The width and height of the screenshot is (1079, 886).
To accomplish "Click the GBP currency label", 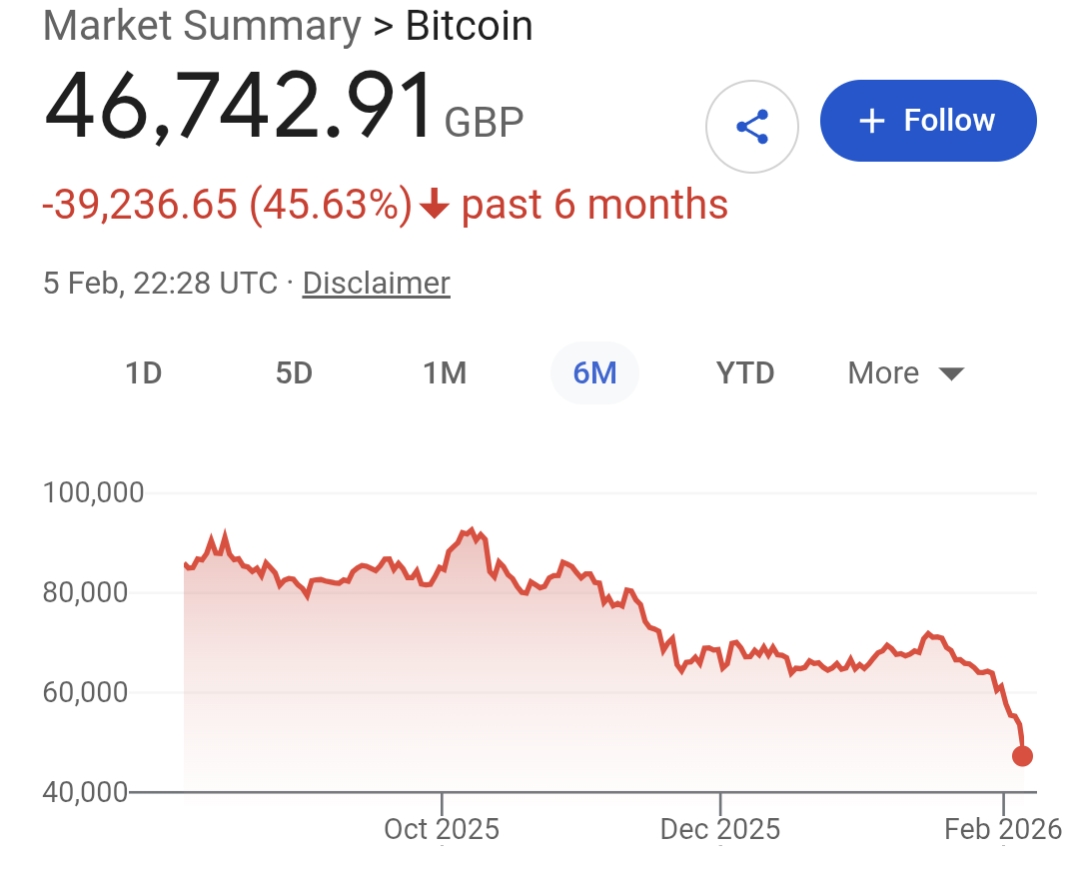I will click(484, 122).
